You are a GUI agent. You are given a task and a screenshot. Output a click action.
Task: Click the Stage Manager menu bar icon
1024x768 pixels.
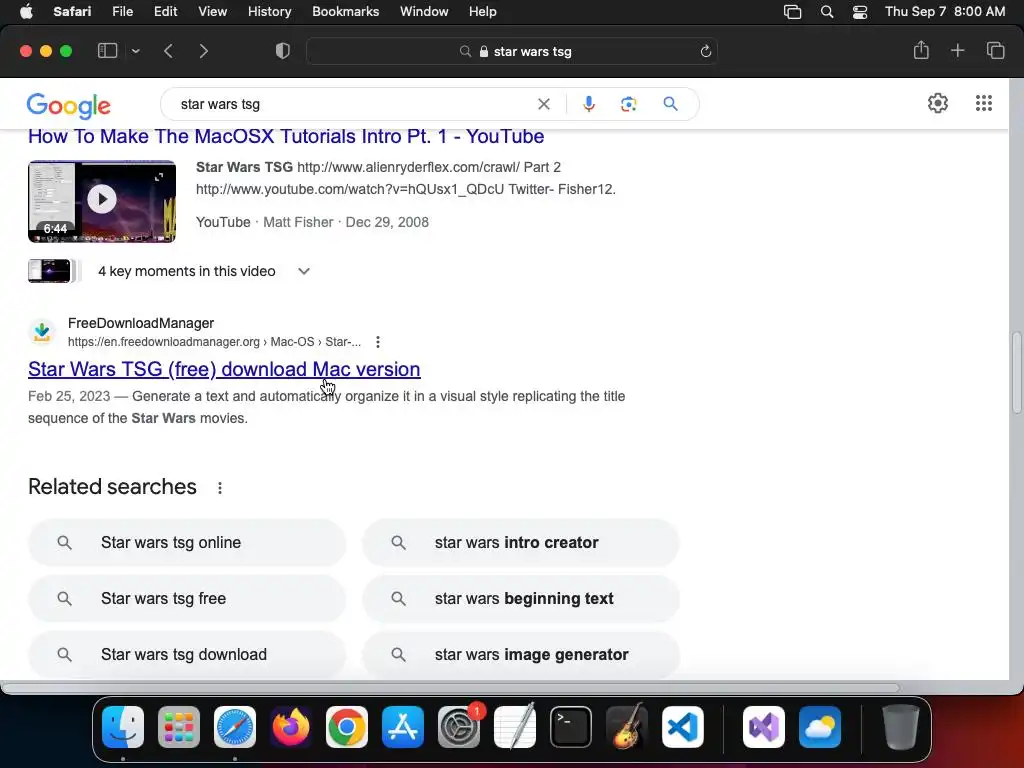tap(792, 12)
